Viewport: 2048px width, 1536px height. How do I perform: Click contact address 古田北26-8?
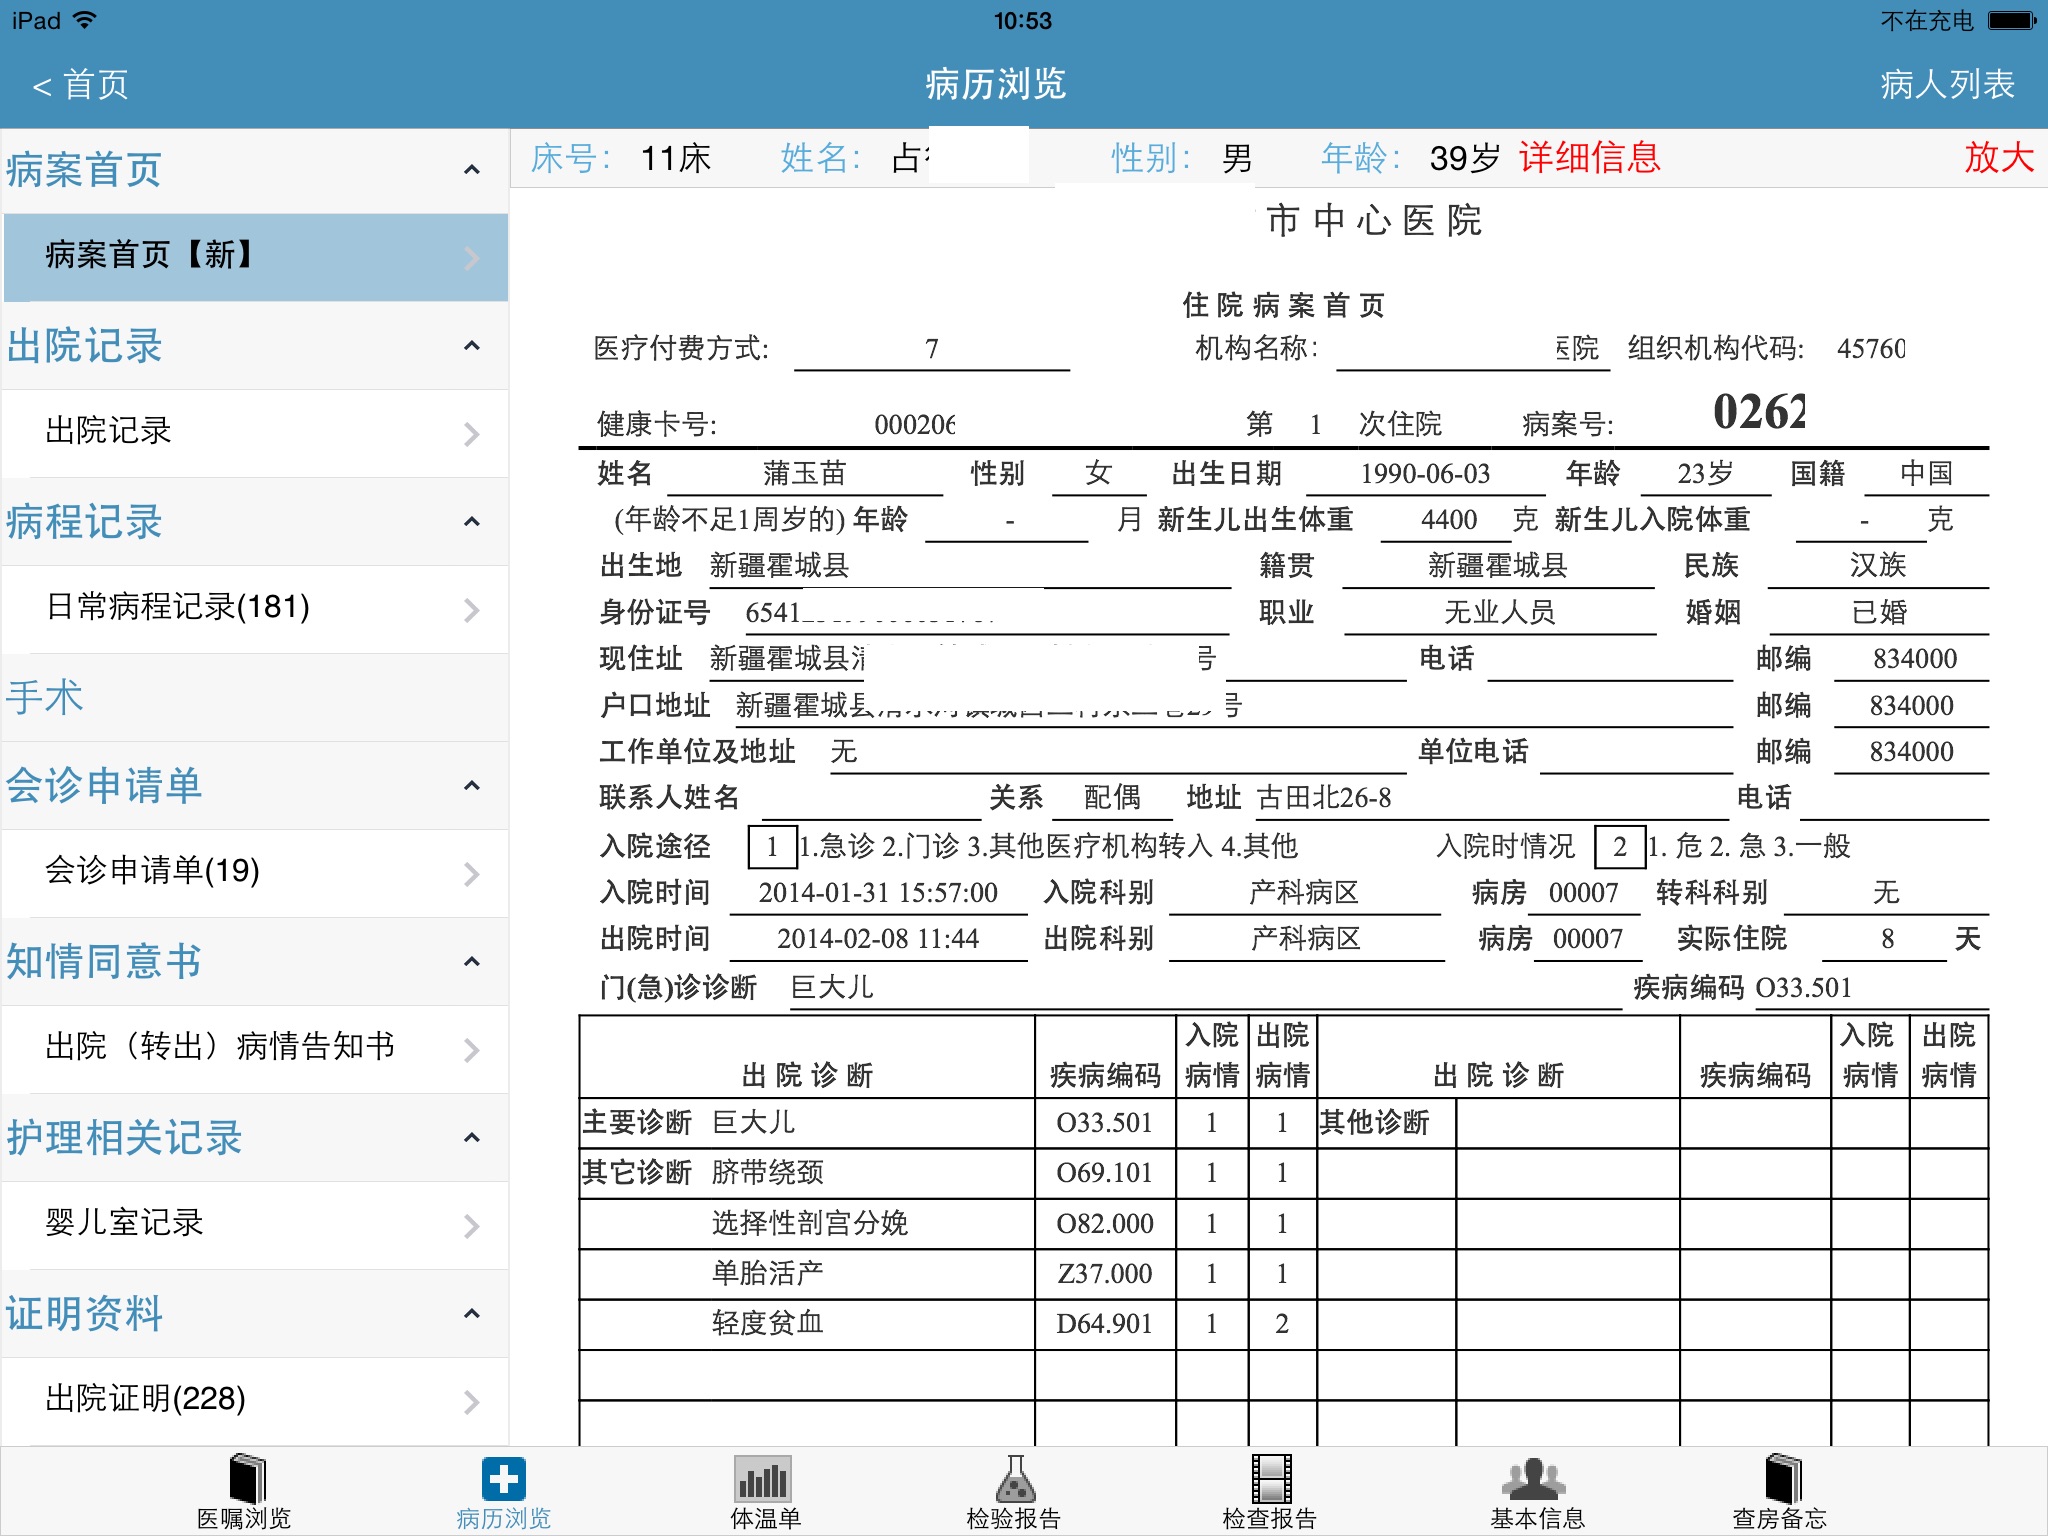(1323, 798)
